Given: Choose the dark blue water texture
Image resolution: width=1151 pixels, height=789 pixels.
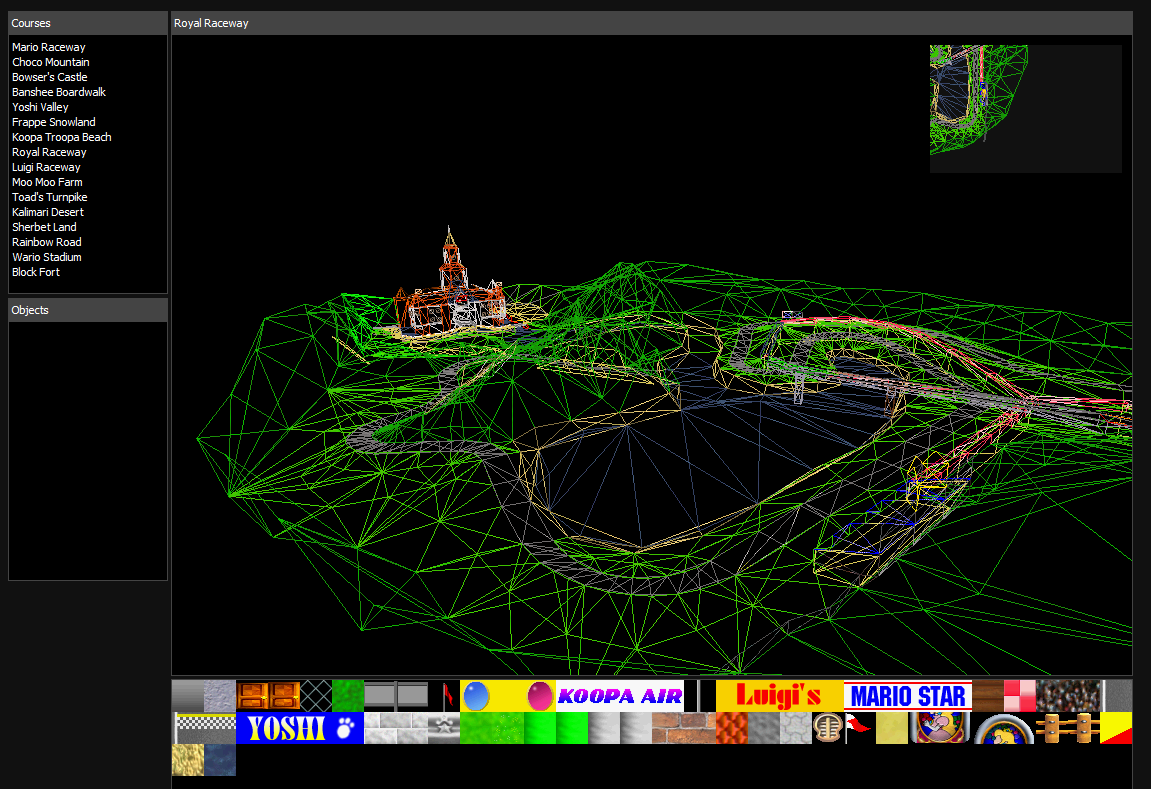Looking at the screenshot, I should click(x=220, y=760).
